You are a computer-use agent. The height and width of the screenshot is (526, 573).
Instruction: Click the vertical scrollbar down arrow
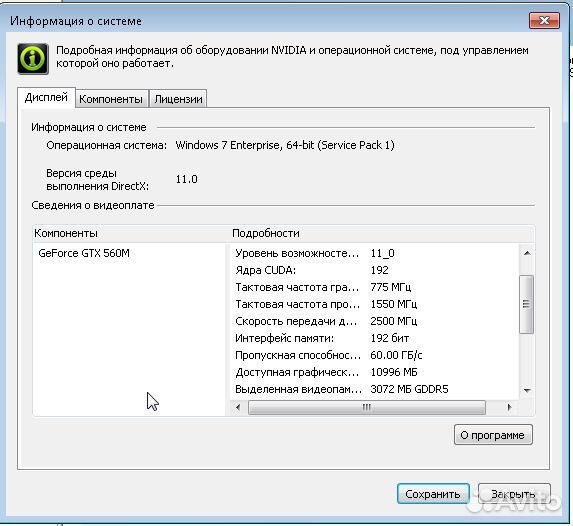pos(527,390)
